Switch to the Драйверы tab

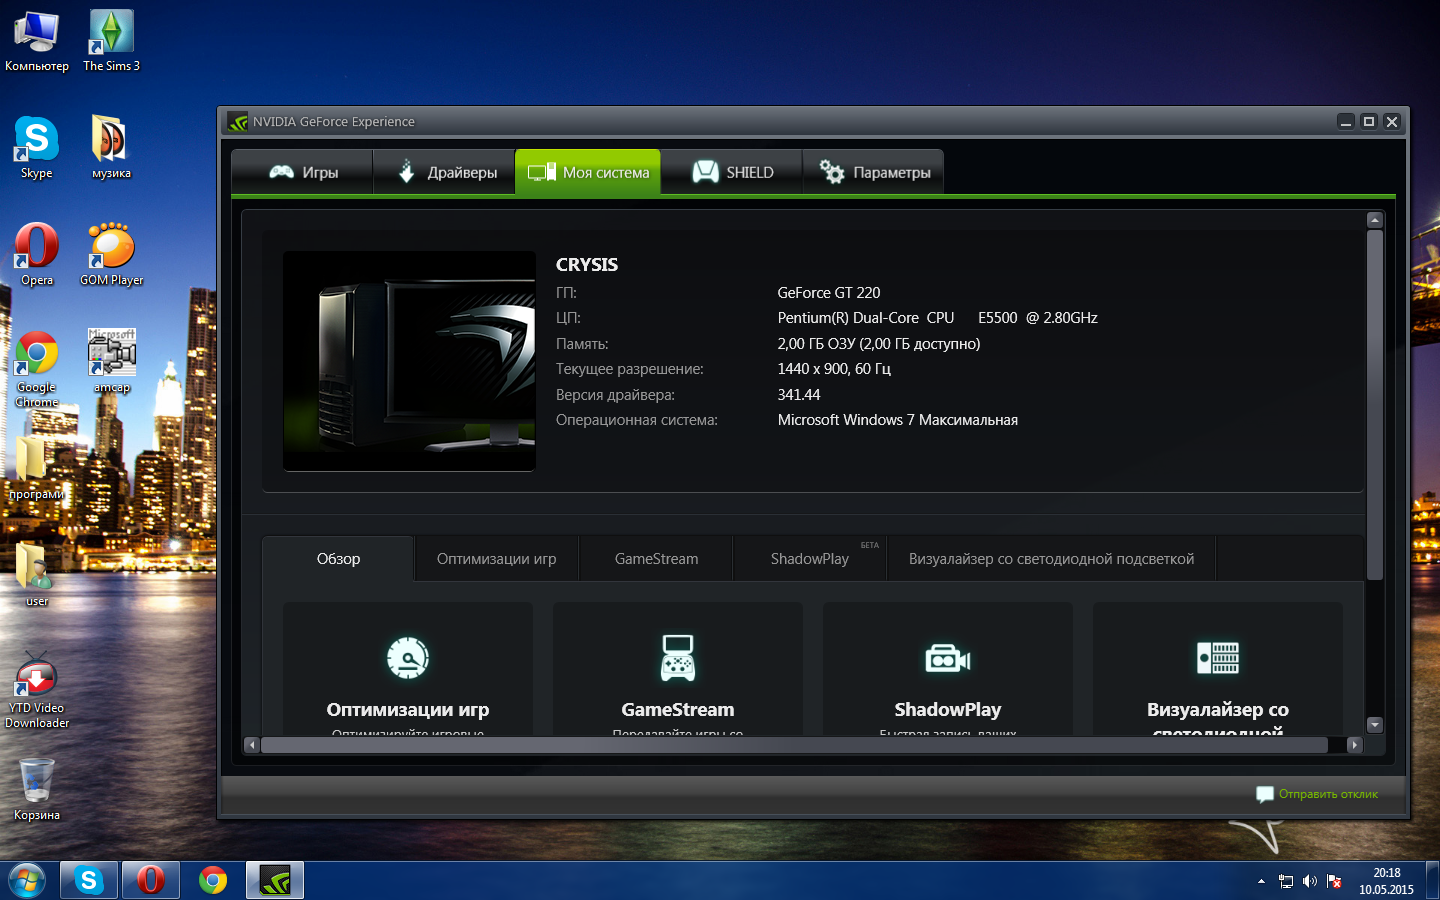pos(444,172)
